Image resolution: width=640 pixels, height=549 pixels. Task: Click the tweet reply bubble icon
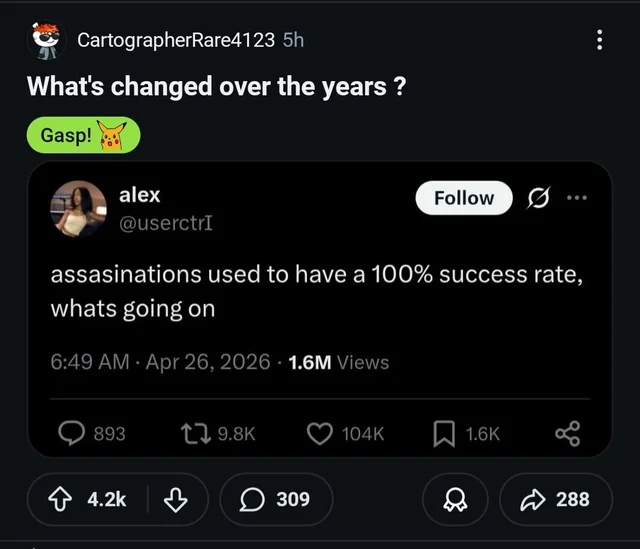[x=72, y=432]
